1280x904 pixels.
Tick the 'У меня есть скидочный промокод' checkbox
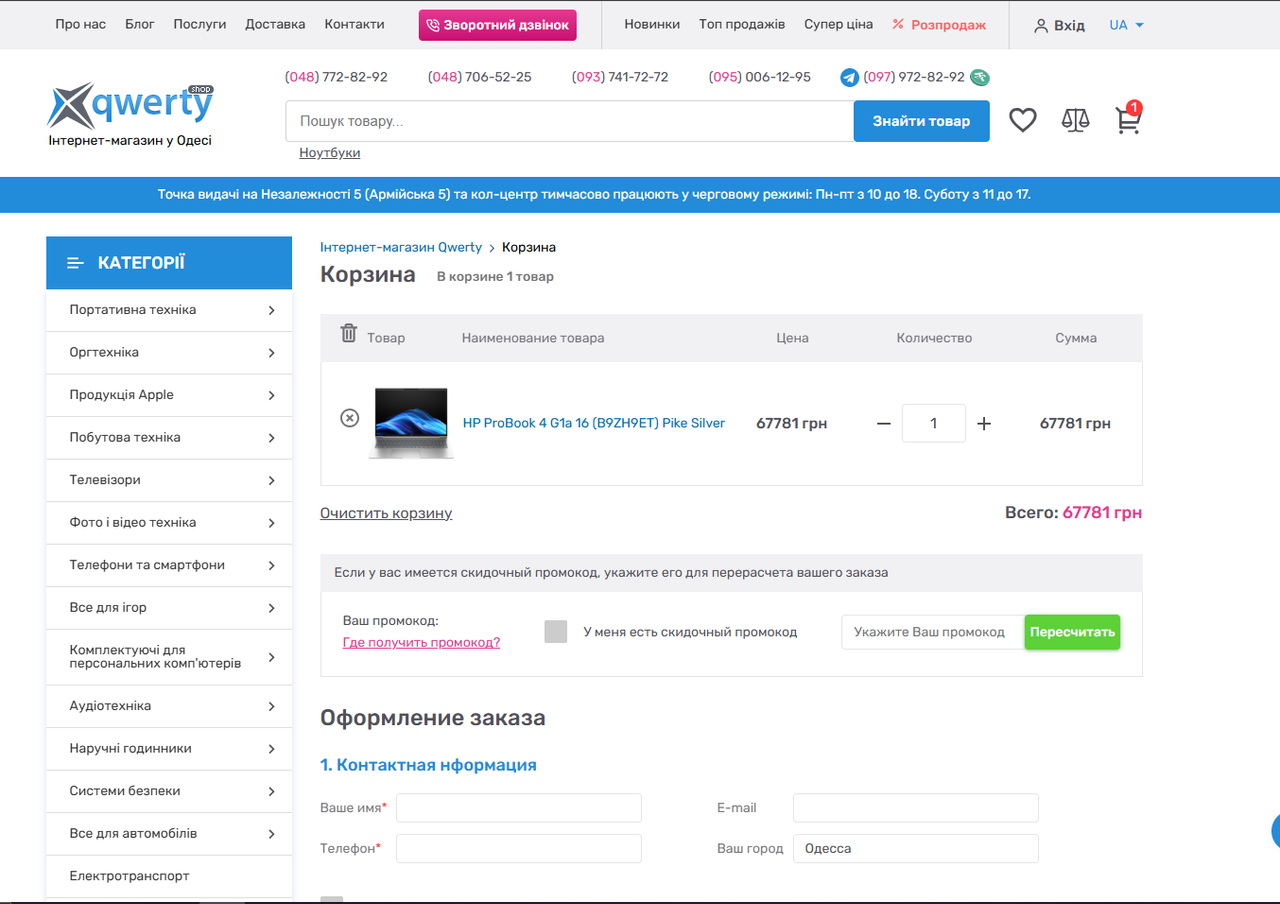click(x=556, y=632)
